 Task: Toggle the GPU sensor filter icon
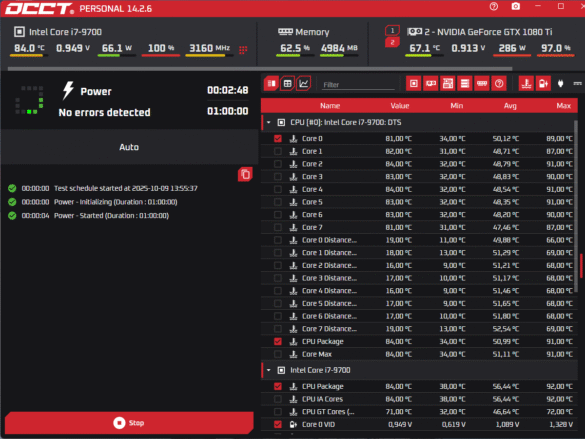click(431, 84)
